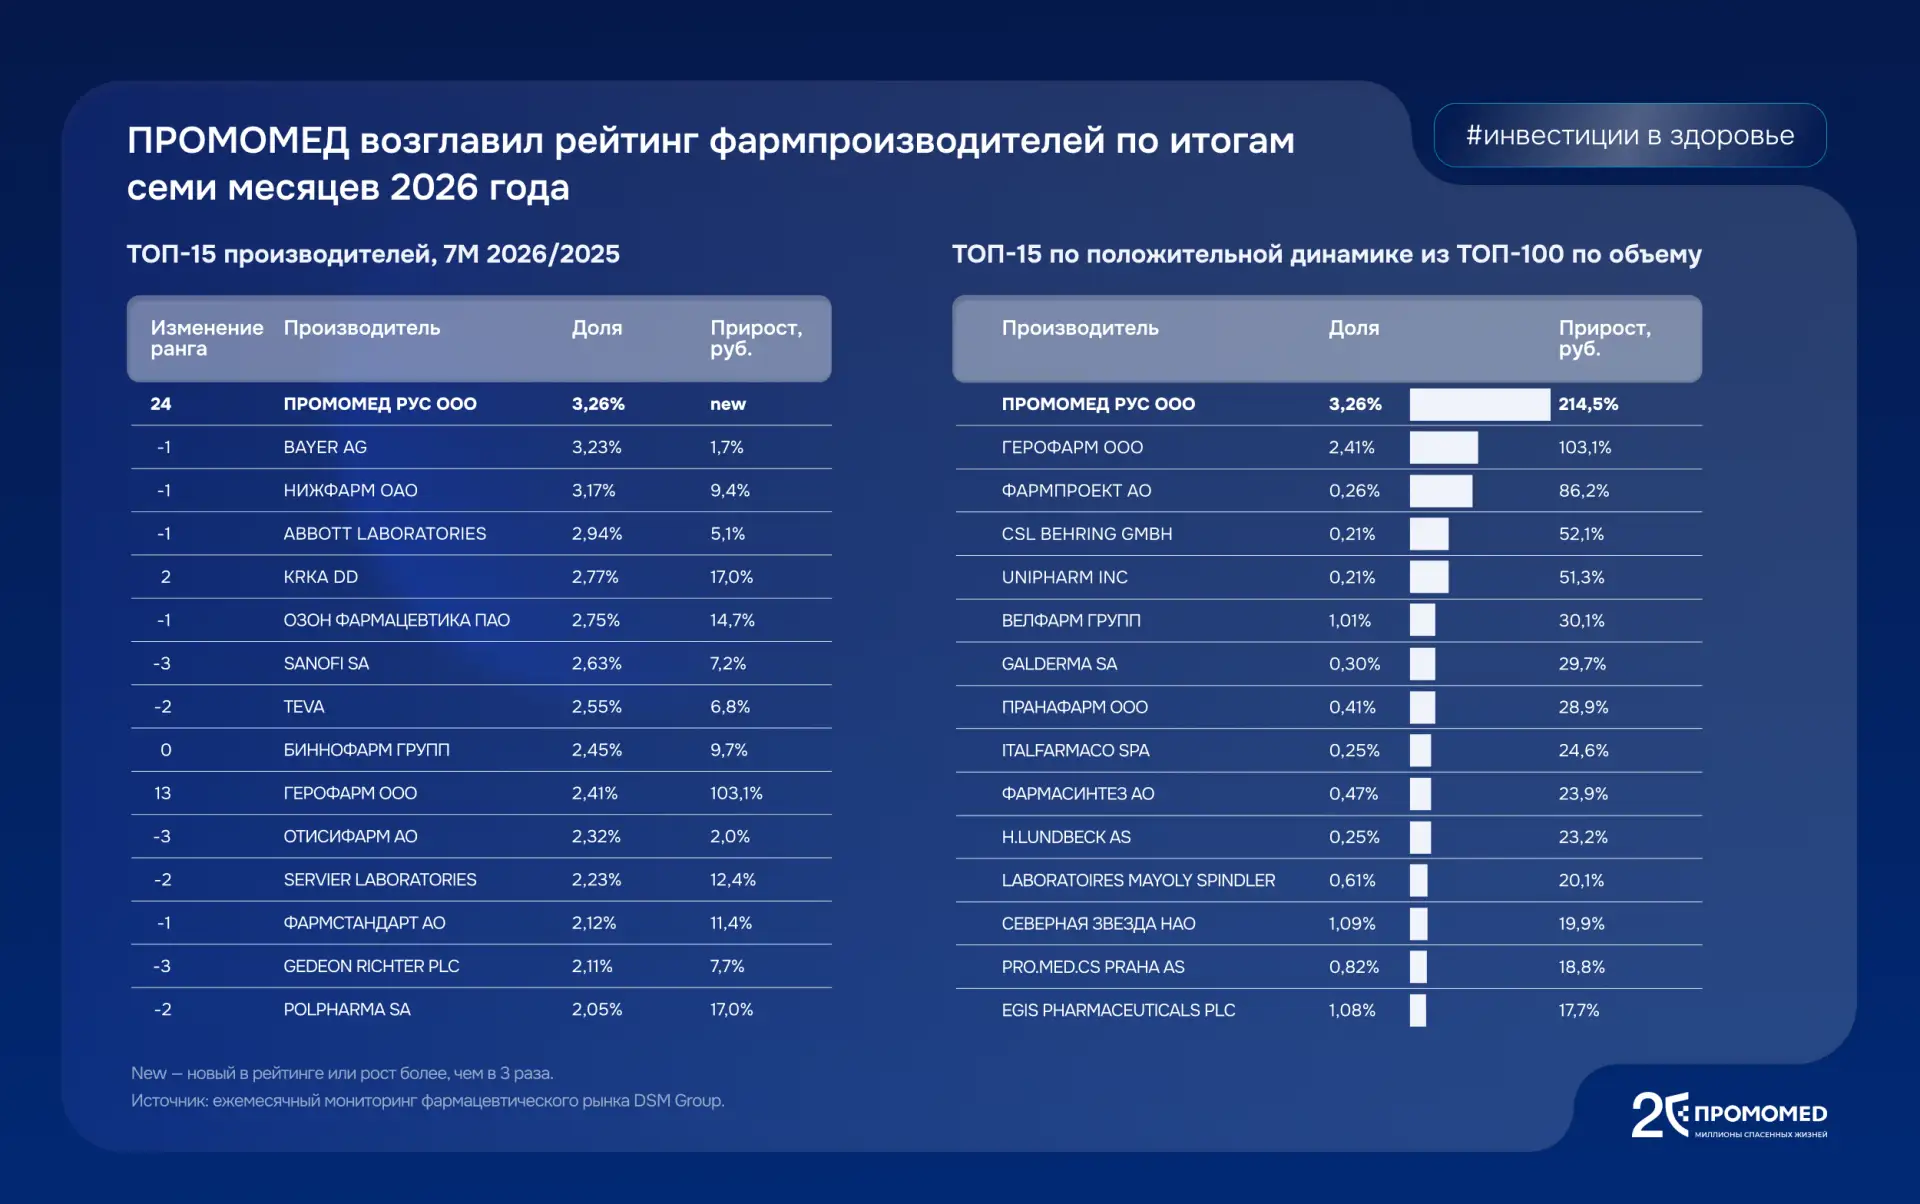Click the rank change value 24
This screenshot has height=1204, width=1920.
coord(161,404)
